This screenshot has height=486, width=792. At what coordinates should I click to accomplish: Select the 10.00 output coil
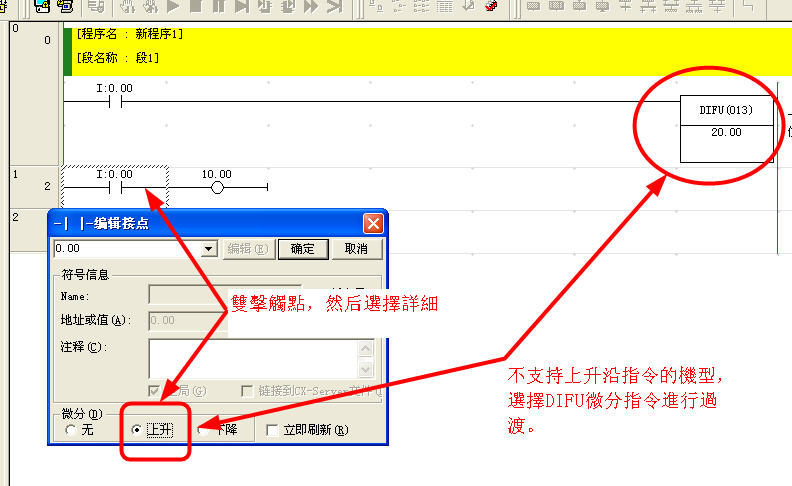pyautogui.click(x=217, y=187)
